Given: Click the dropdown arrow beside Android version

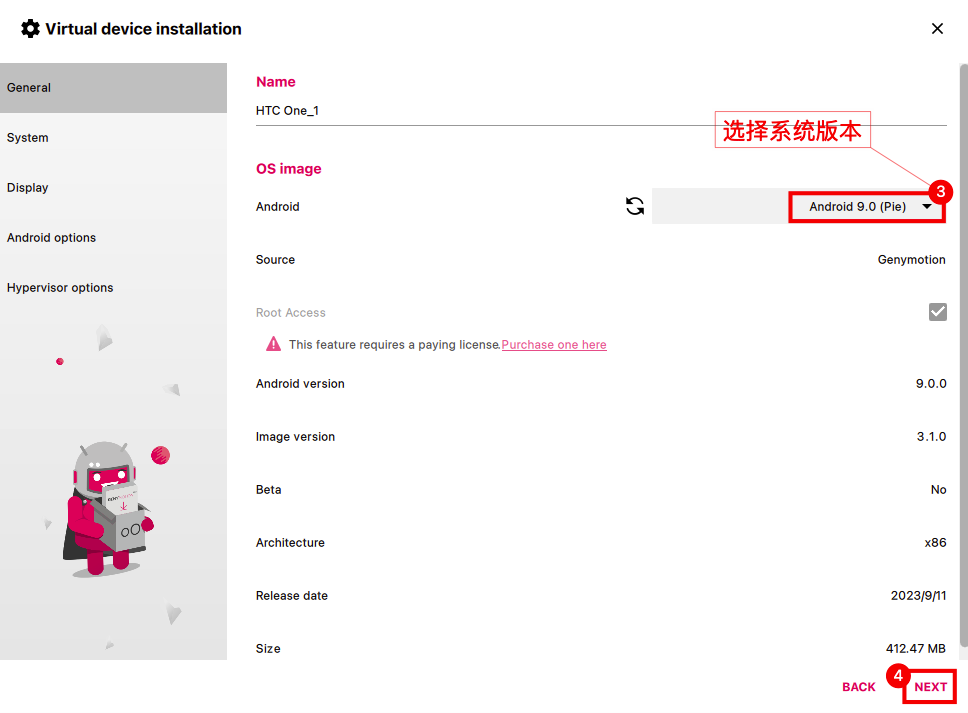Looking at the screenshot, I should tap(928, 207).
